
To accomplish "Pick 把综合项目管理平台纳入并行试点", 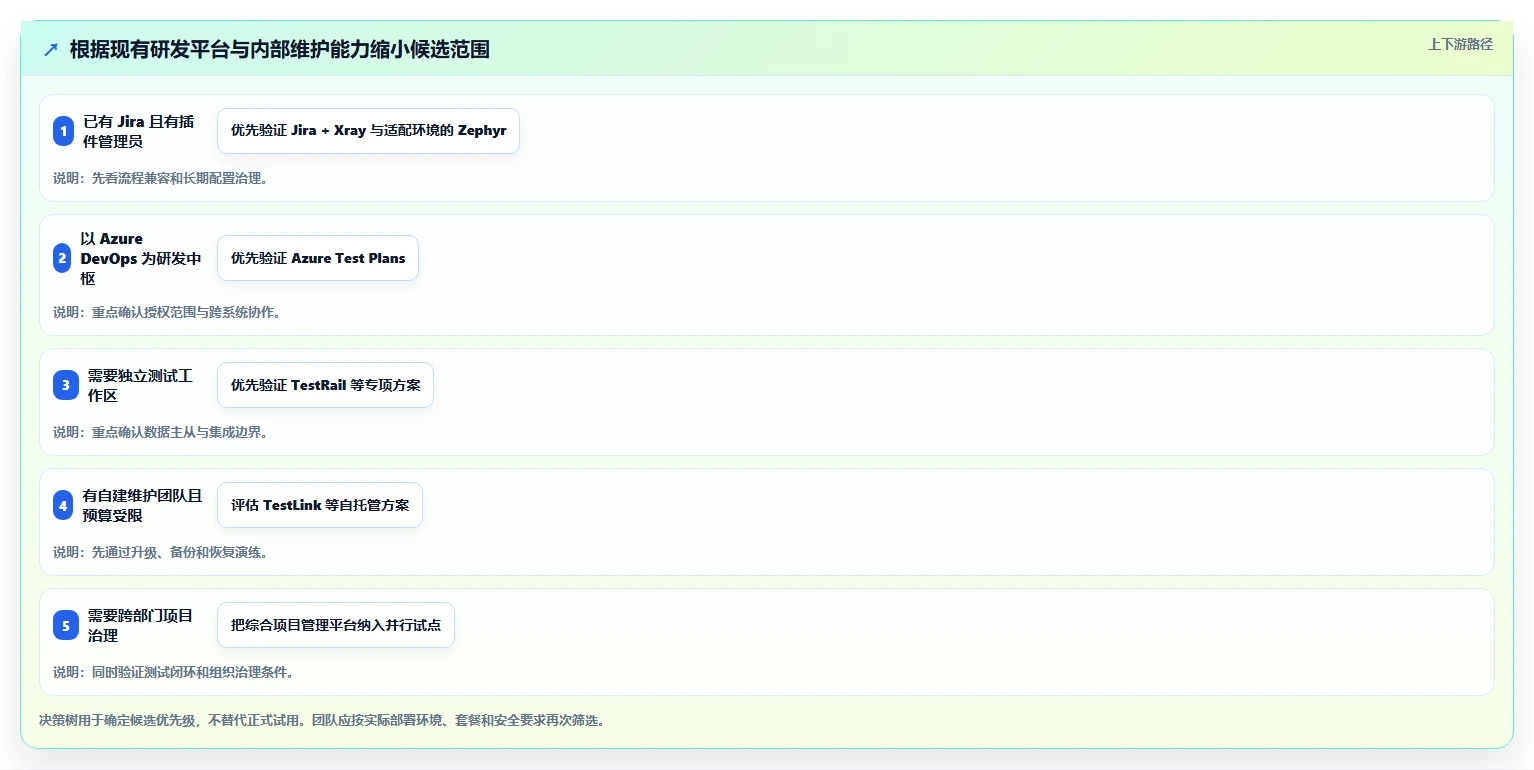I will (336, 625).
